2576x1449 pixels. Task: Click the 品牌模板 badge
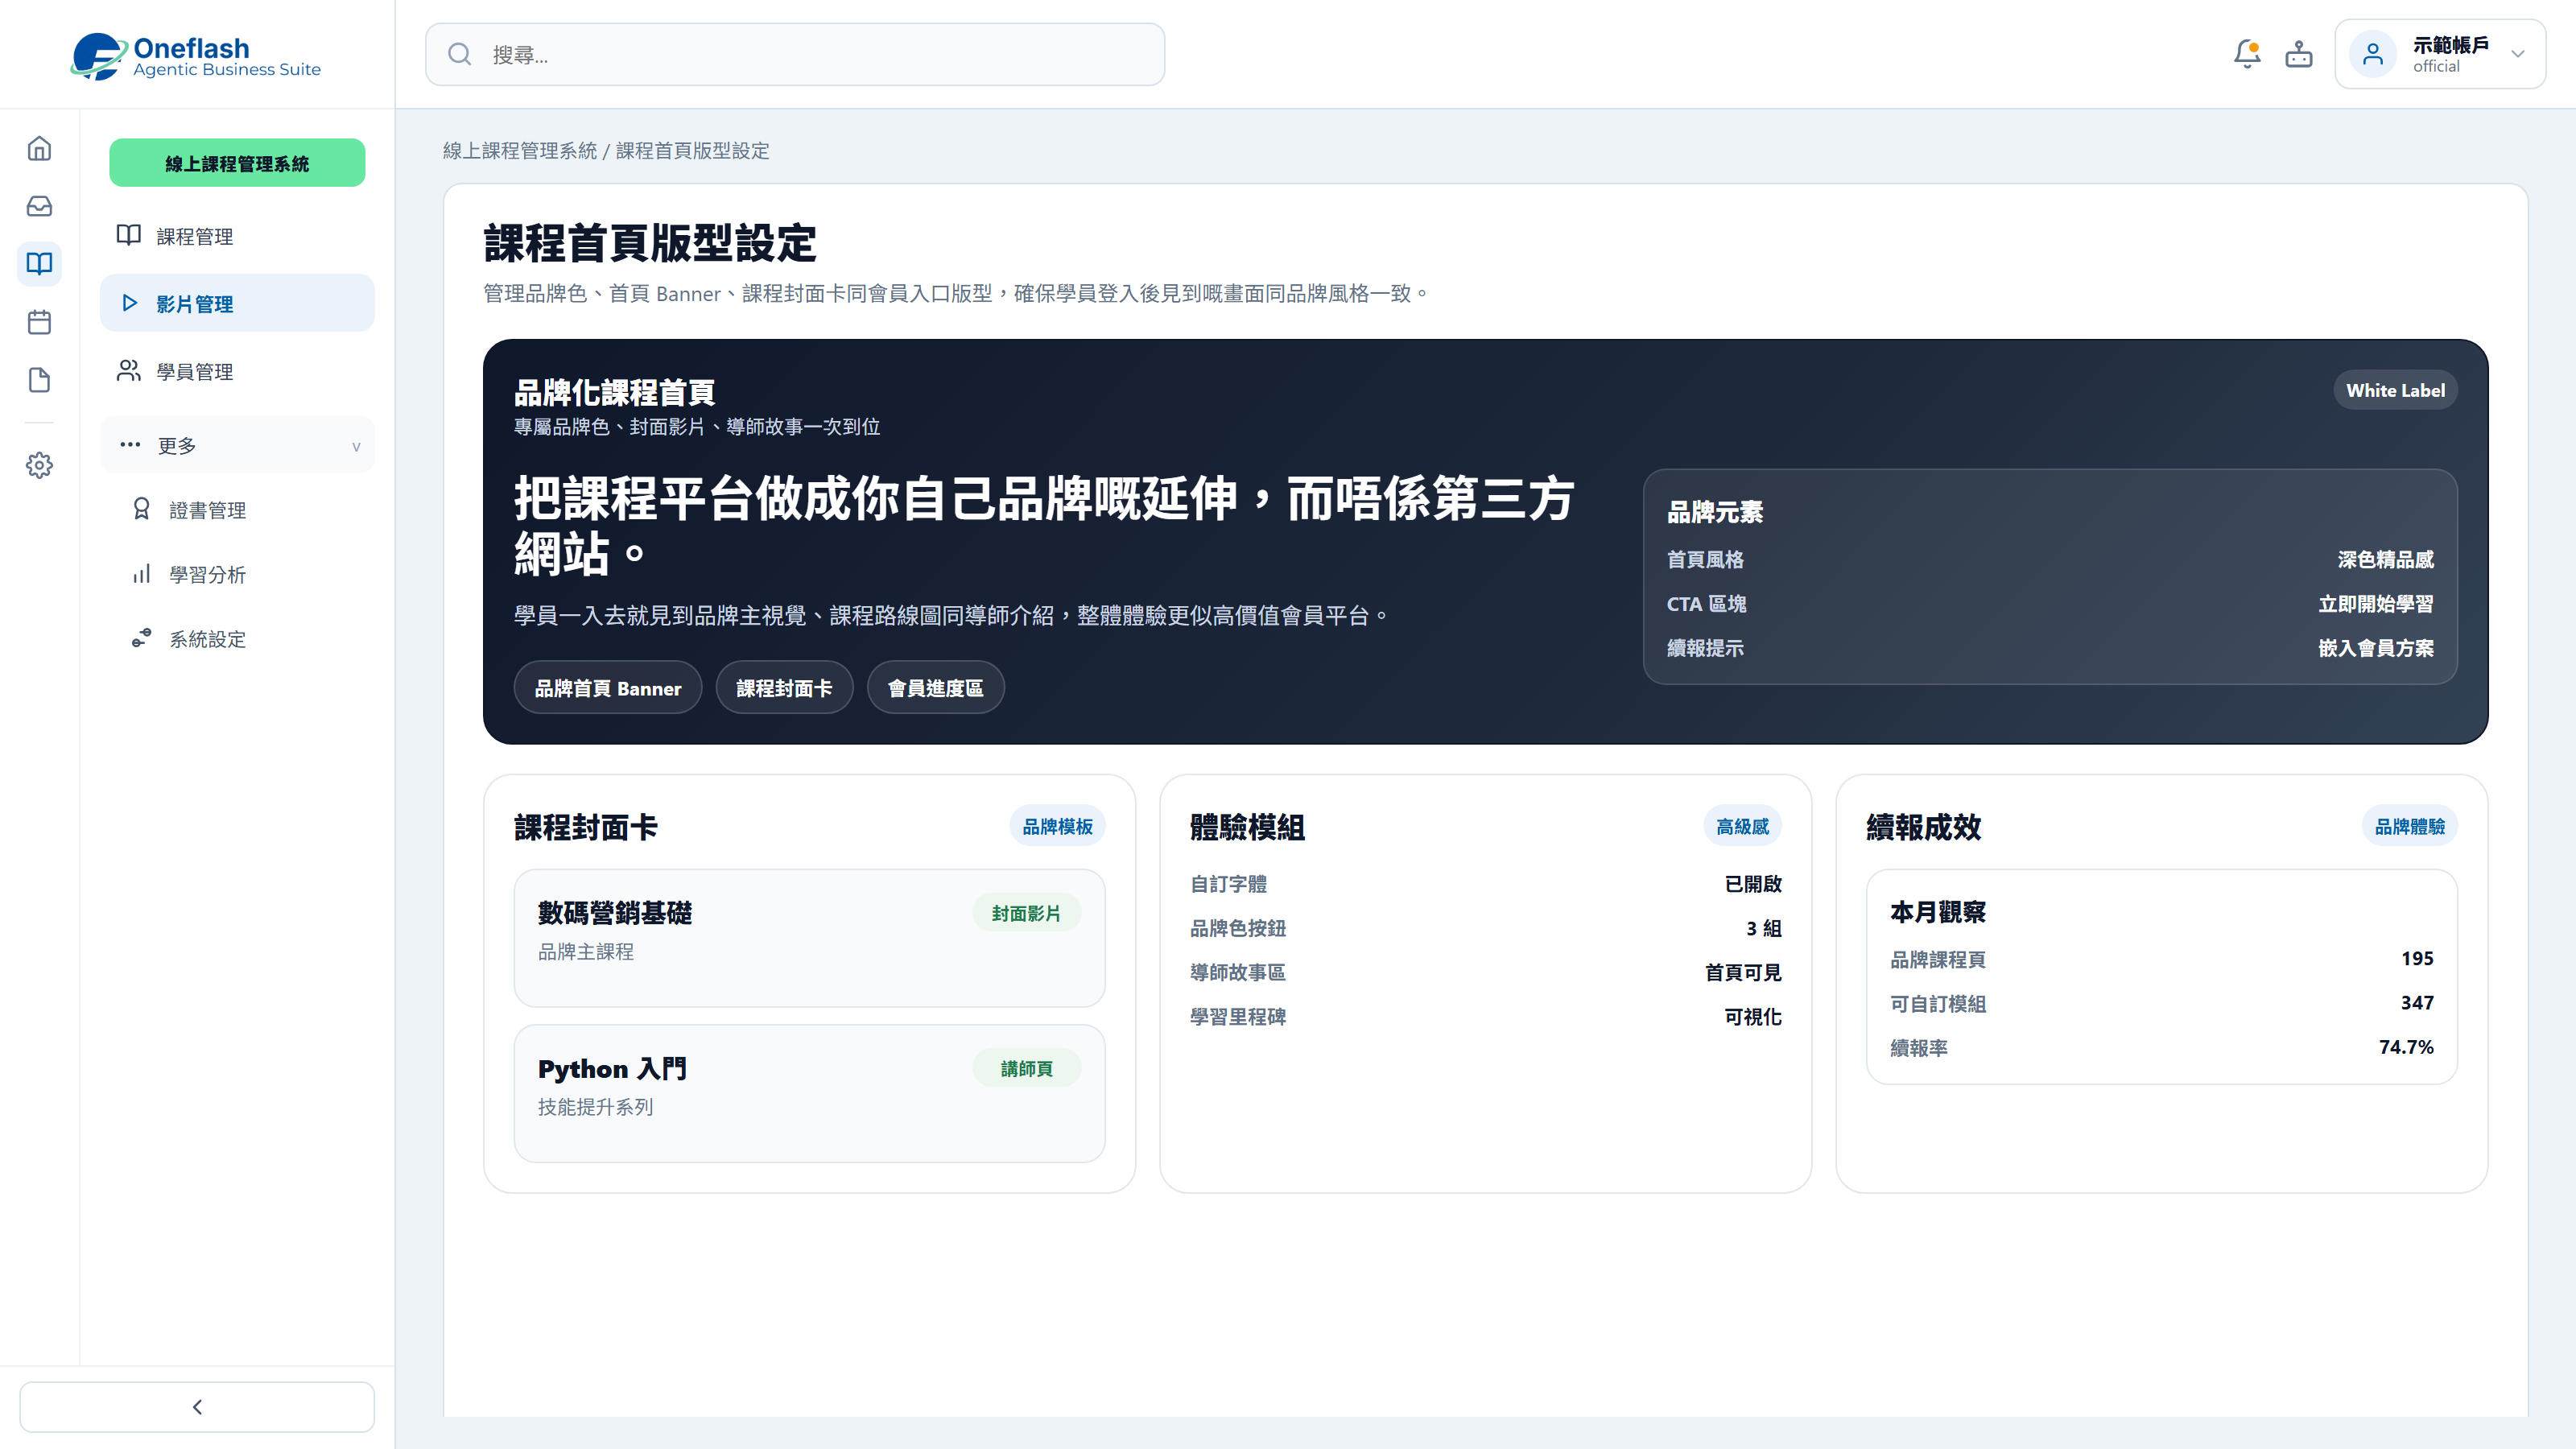(x=1057, y=826)
